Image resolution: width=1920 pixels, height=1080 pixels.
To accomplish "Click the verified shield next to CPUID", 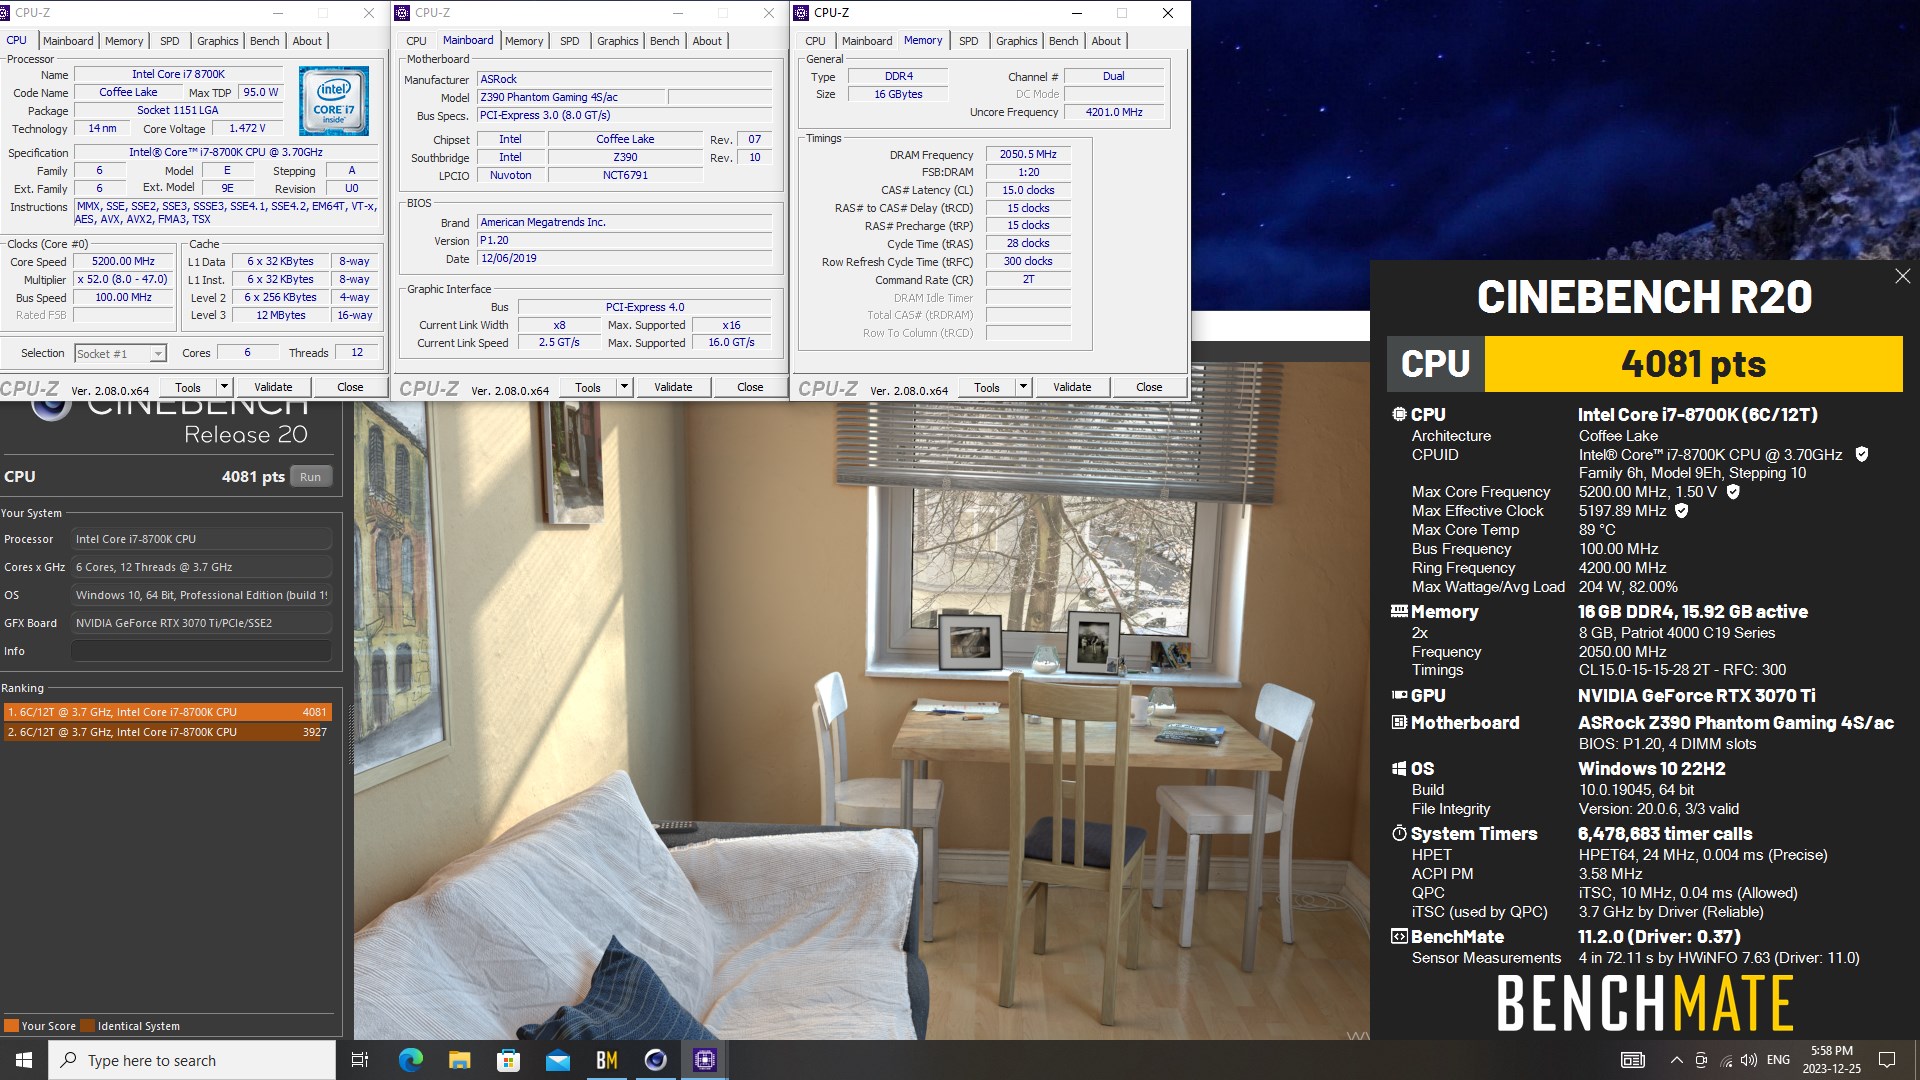I will click(1861, 454).
